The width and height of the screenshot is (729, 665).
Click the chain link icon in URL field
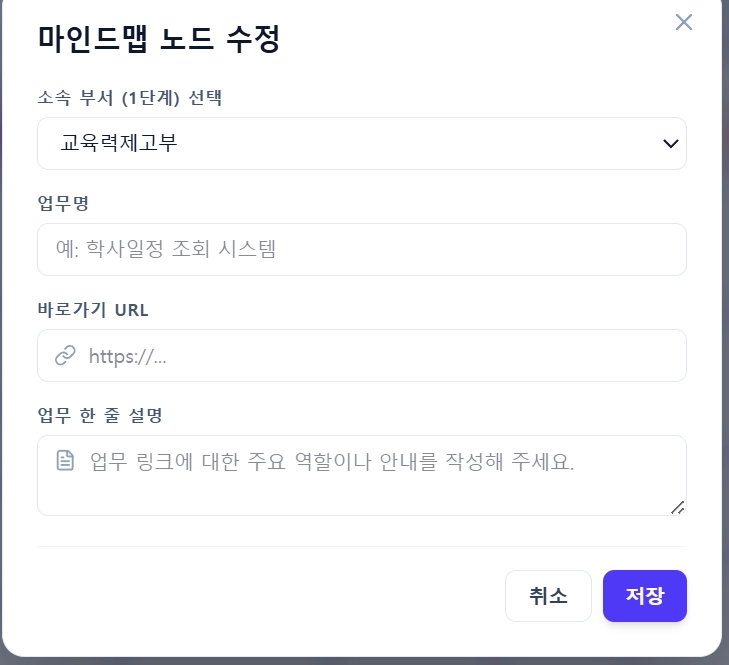coord(65,355)
